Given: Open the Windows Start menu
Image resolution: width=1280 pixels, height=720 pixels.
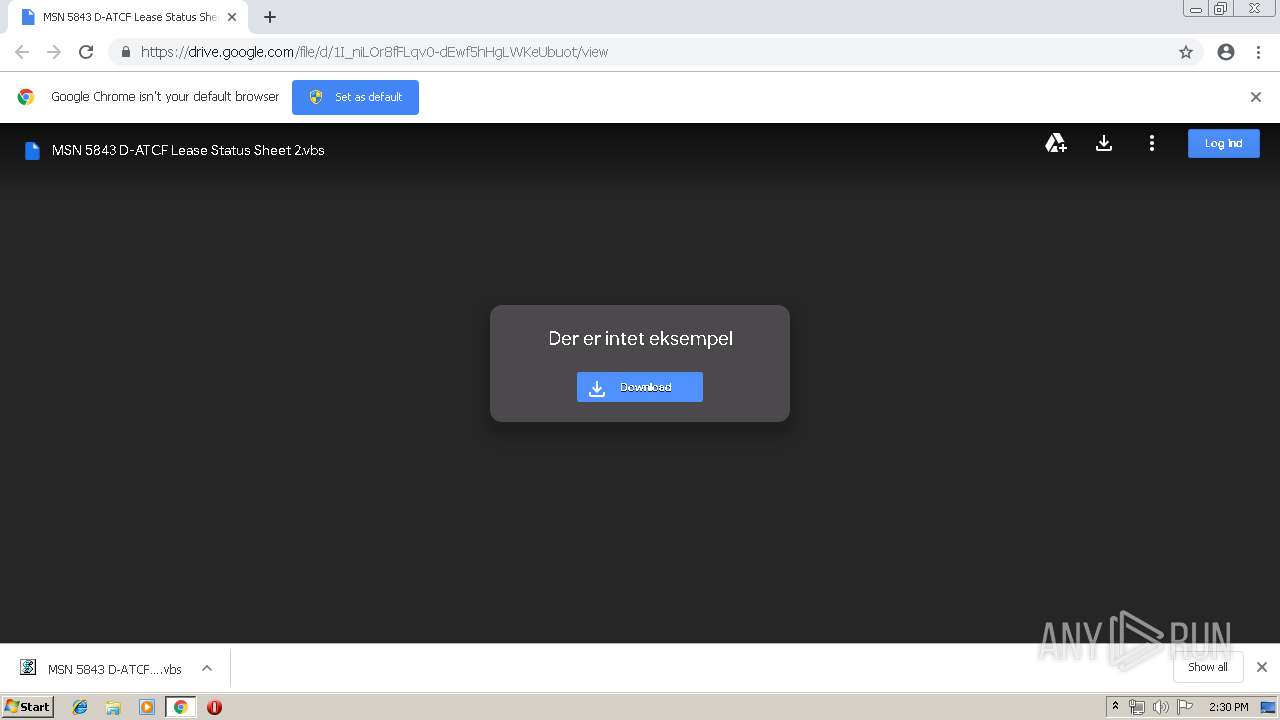Looking at the screenshot, I should (28, 707).
